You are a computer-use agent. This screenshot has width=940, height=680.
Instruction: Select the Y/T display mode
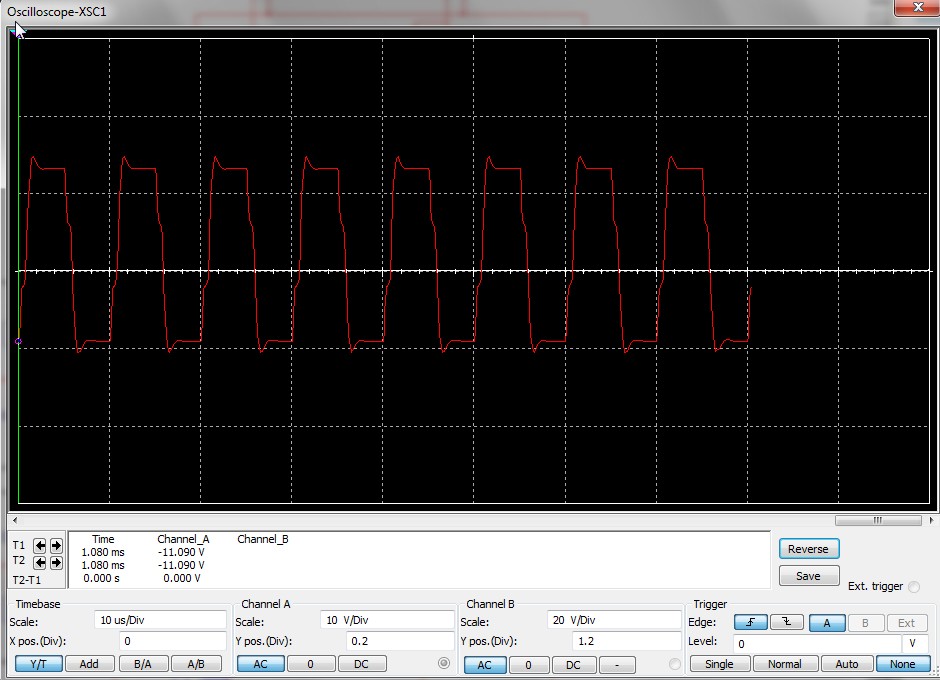point(38,664)
